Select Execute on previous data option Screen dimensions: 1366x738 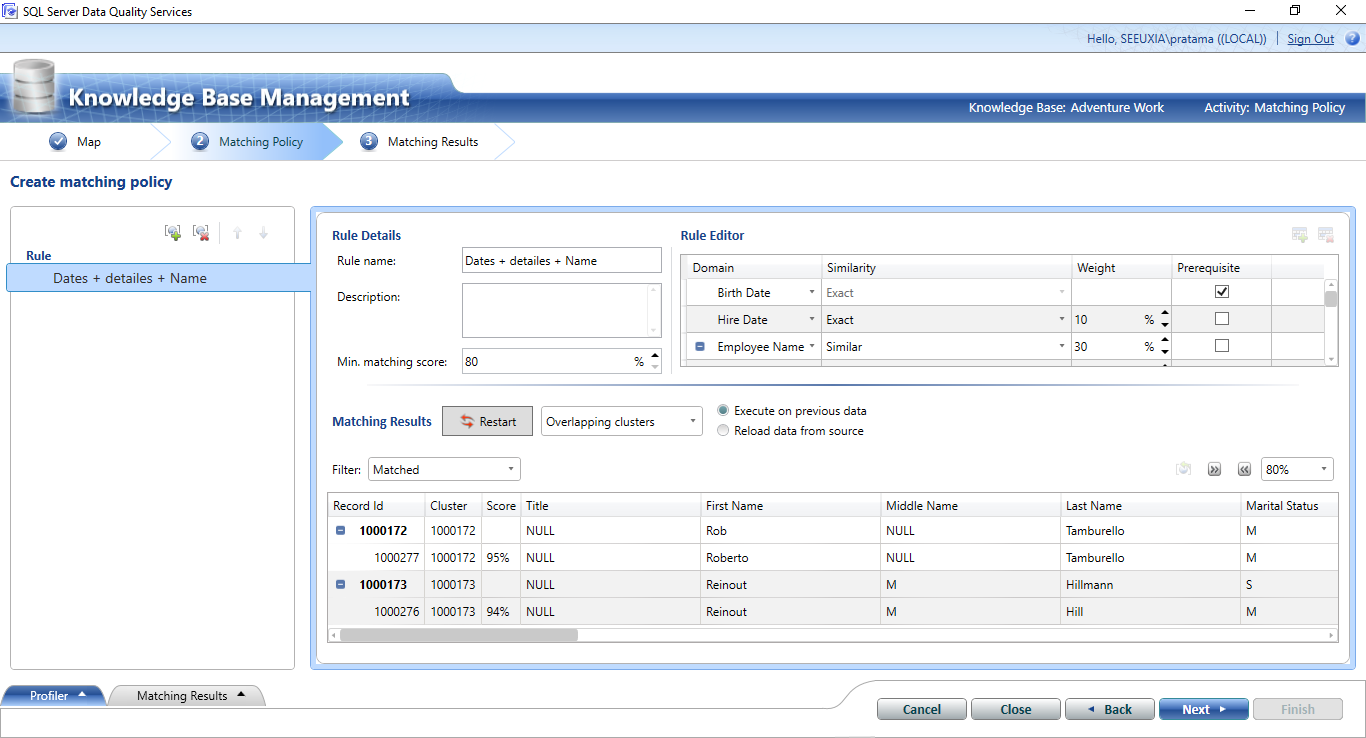724,411
